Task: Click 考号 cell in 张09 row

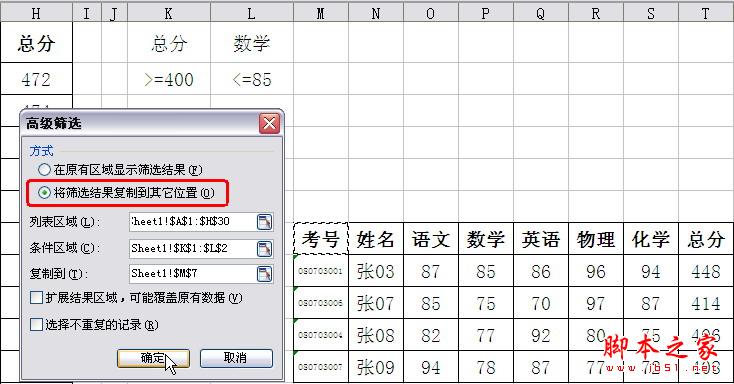Action: coord(321,367)
